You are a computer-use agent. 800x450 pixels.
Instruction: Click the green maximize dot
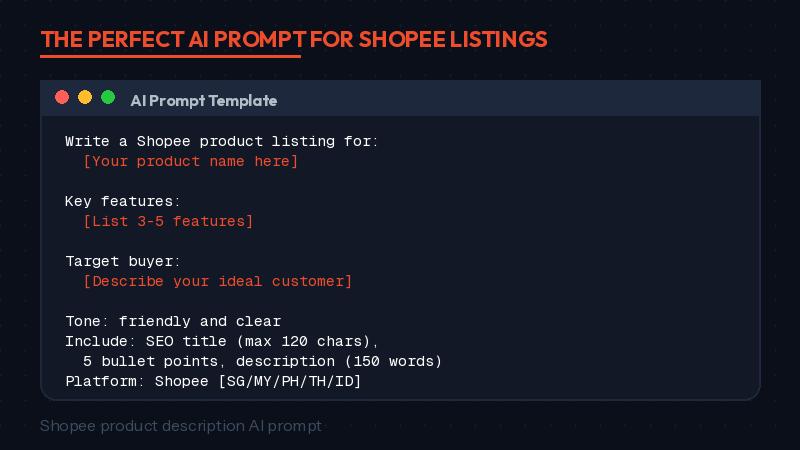(x=108, y=98)
